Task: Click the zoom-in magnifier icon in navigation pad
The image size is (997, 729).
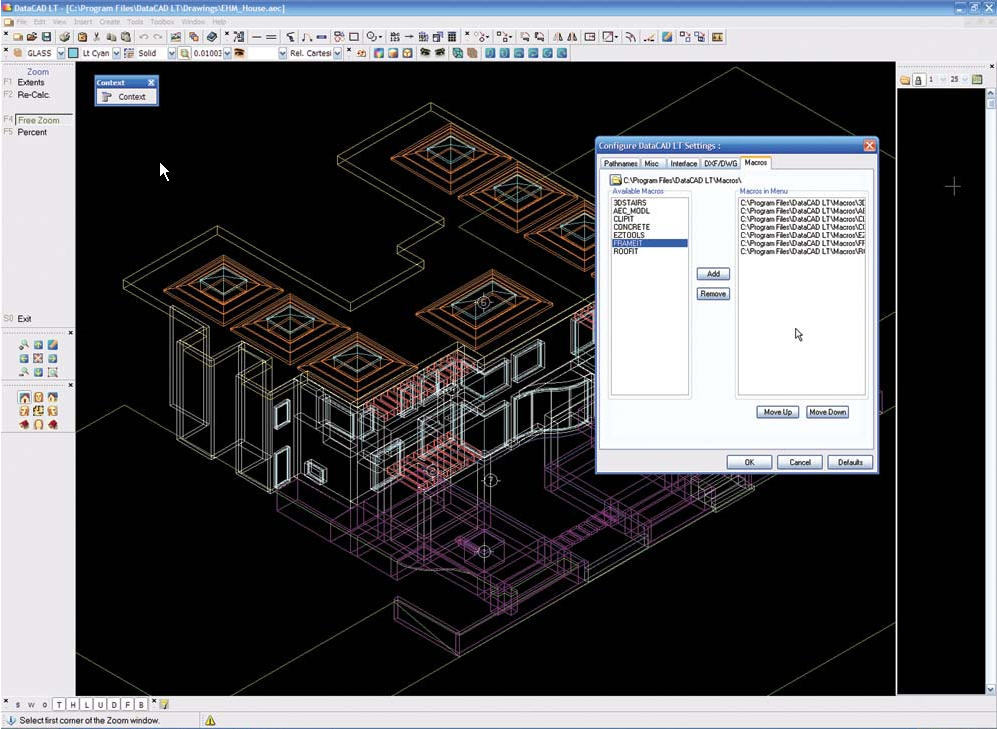Action: 24,345
